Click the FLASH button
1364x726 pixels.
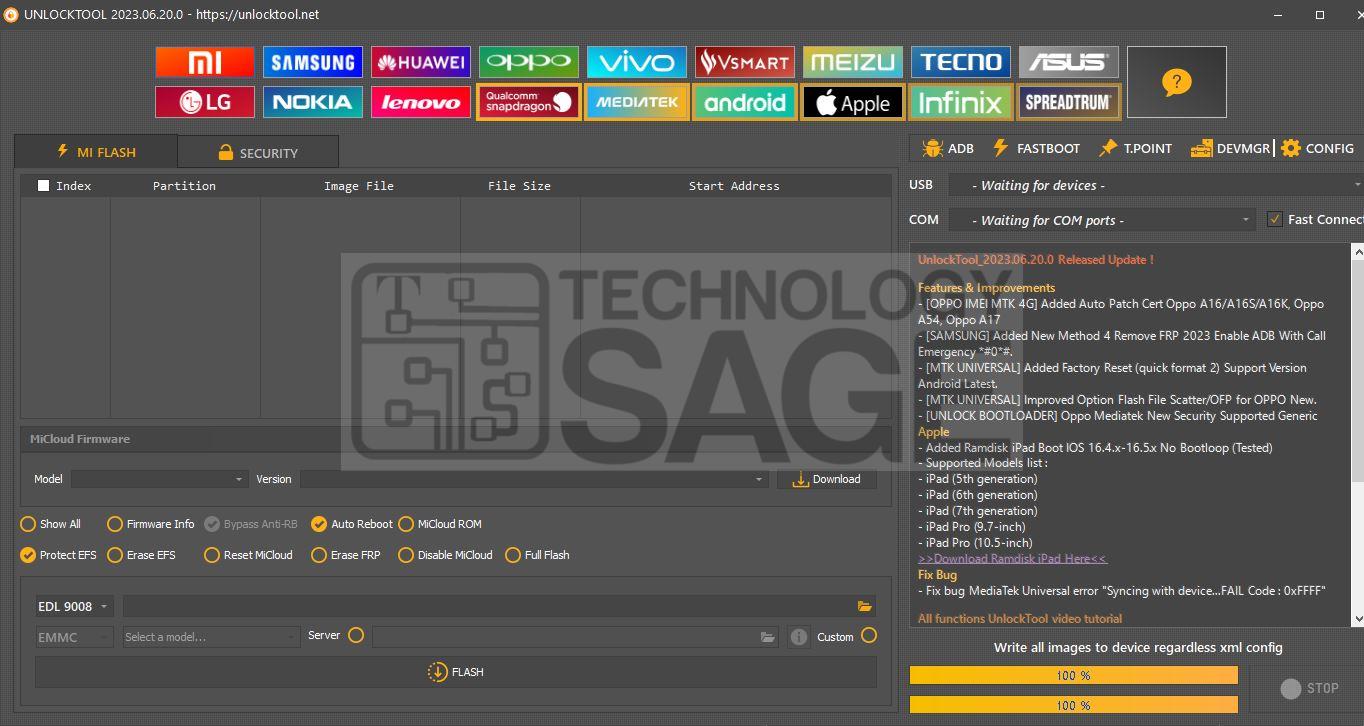click(x=456, y=672)
